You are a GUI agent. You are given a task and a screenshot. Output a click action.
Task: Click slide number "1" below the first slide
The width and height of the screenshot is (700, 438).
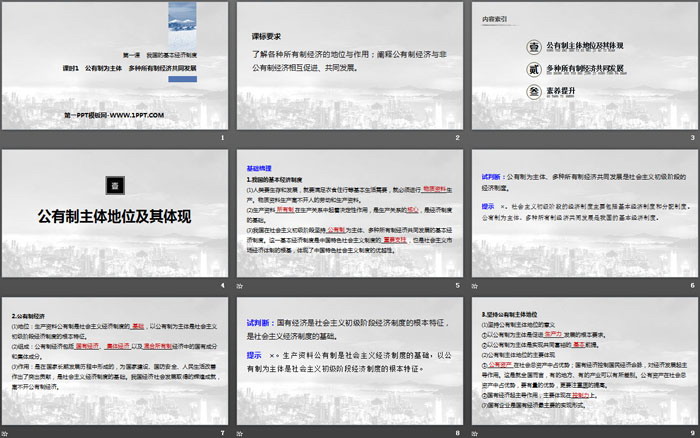tap(222, 138)
